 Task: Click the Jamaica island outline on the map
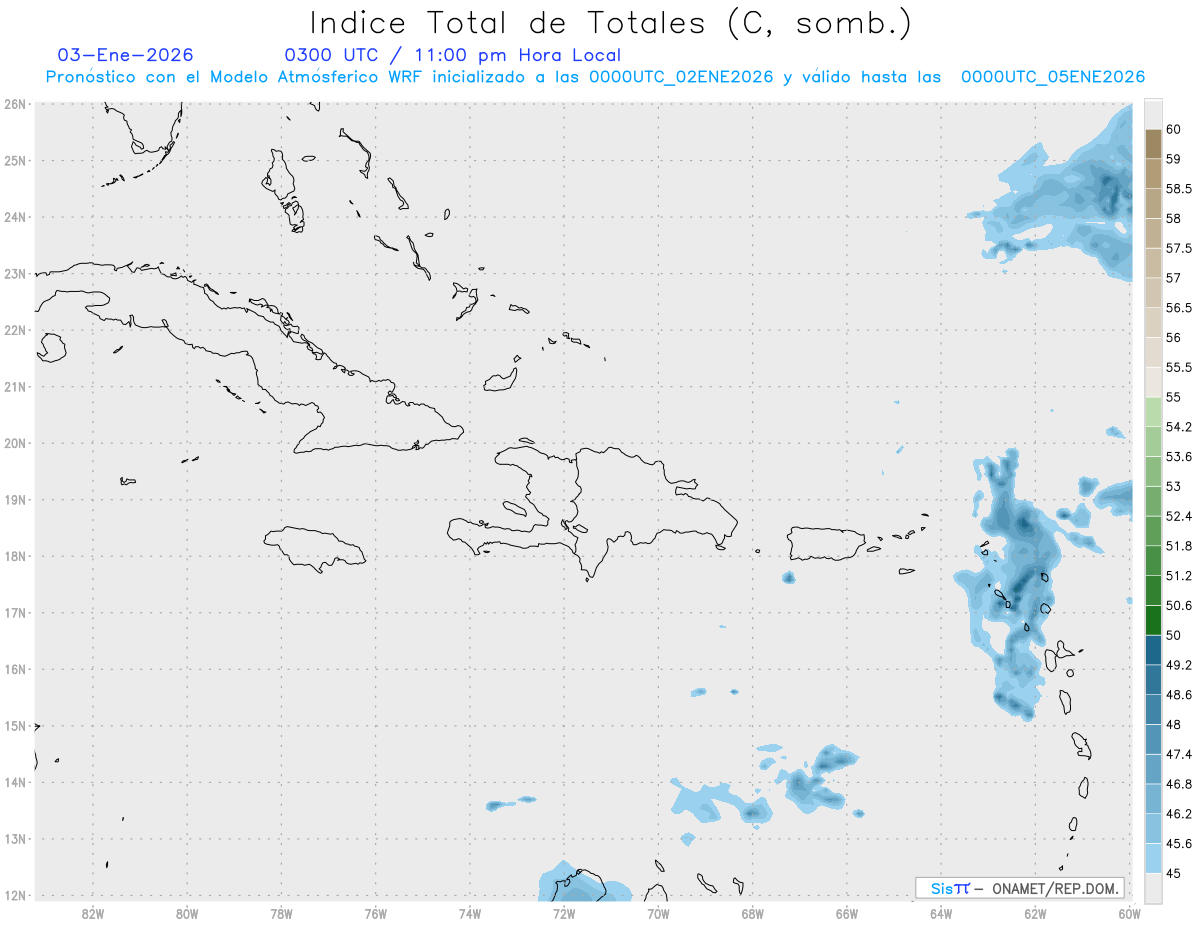point(315,549)
